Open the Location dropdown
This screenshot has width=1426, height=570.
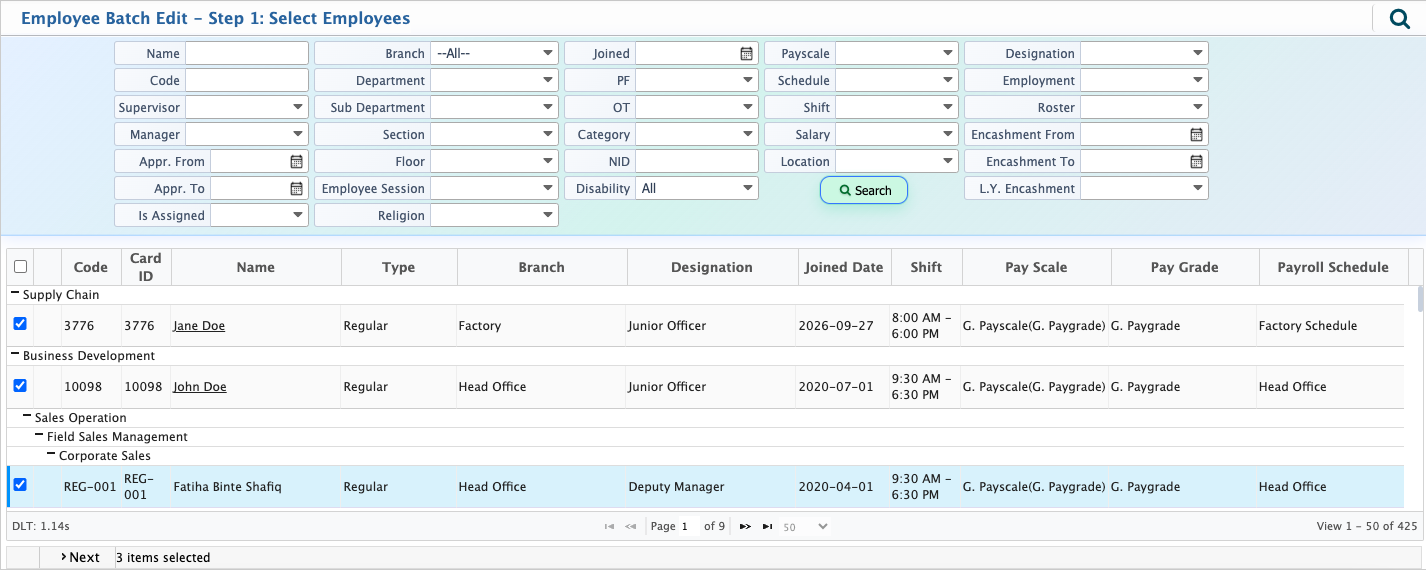click(x=897, y=161)
